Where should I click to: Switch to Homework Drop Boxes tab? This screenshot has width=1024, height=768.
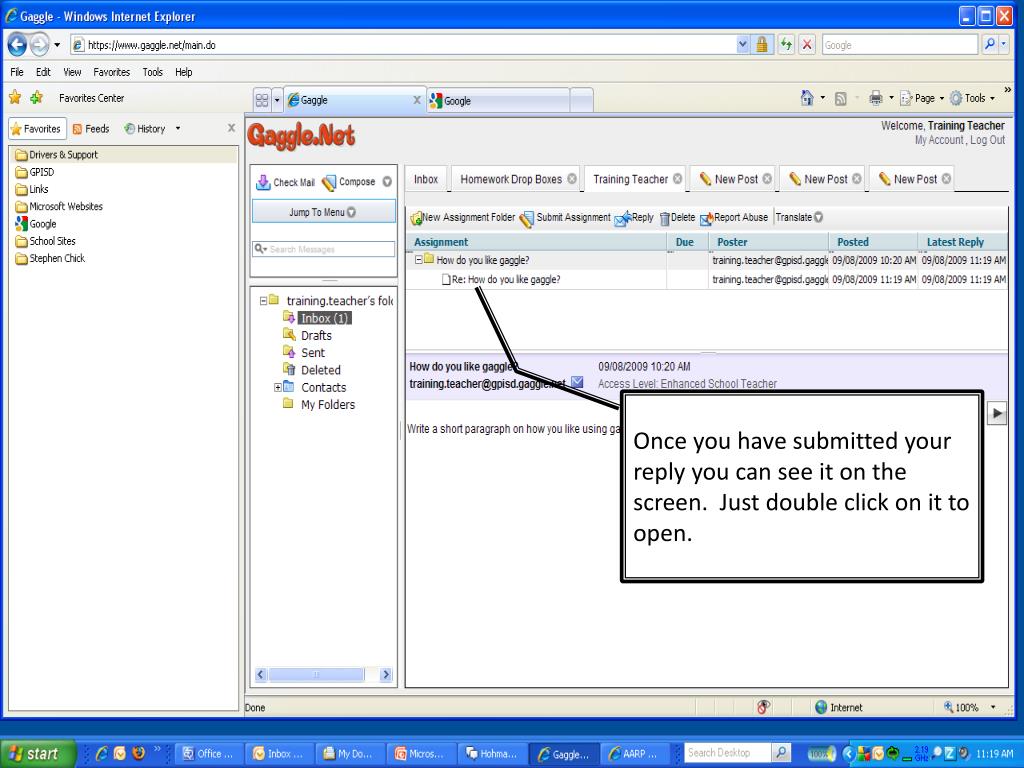[511, 179]
